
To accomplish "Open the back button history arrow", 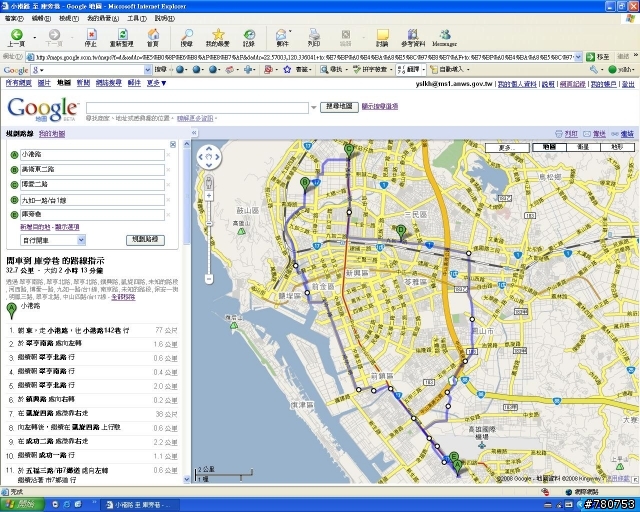I will pyautogui.click(x=35, y=38).
